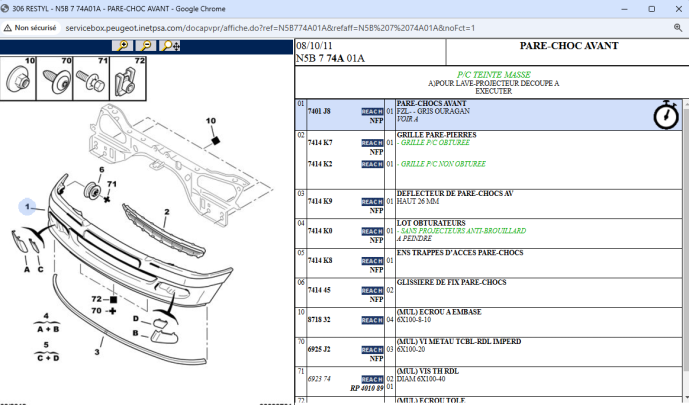The image size is (689, 405).
Task: Click 'GRILLE PARE-PIERRES' heading
Action: tap(436, 135)
